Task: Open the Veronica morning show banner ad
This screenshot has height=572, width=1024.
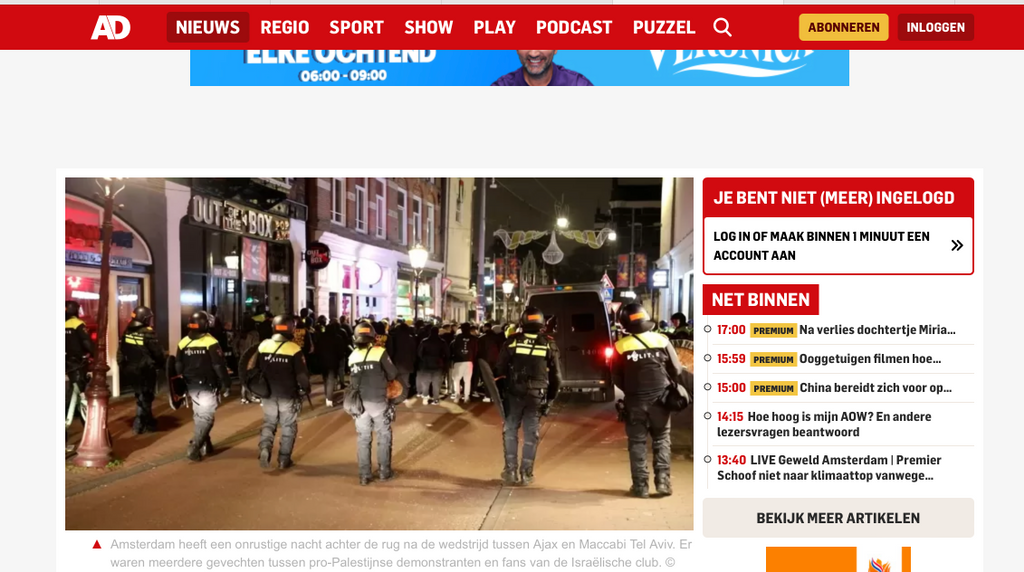Action: coord(519,68)
